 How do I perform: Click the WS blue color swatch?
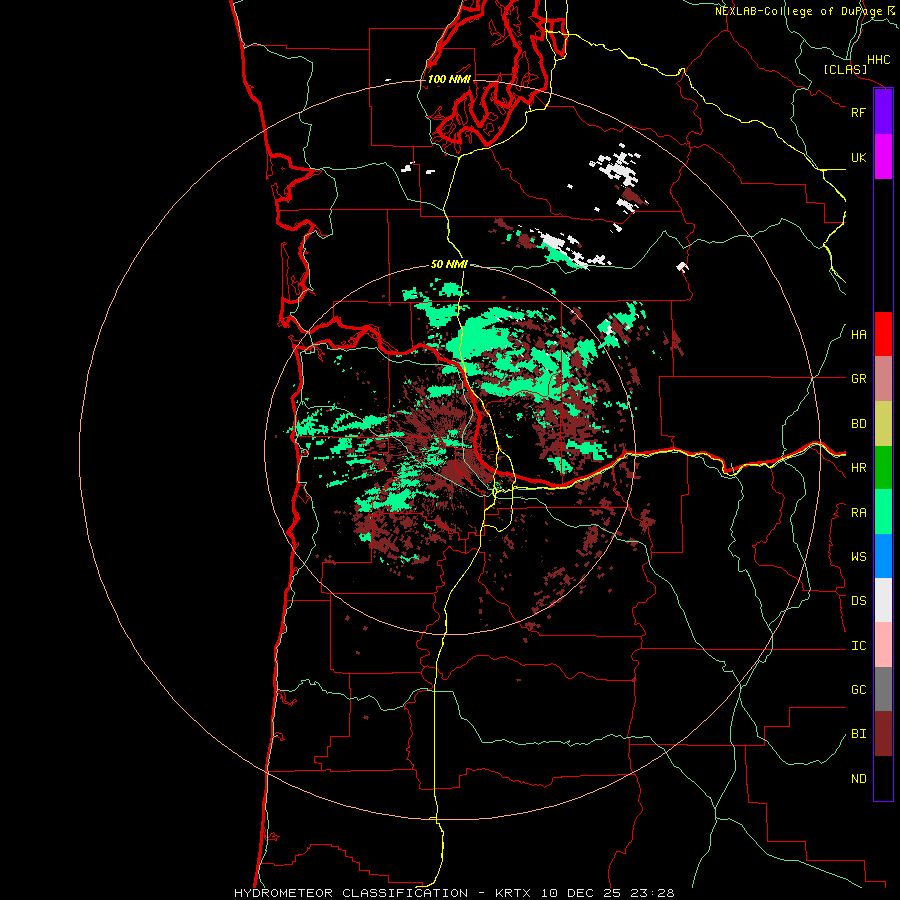883,556
